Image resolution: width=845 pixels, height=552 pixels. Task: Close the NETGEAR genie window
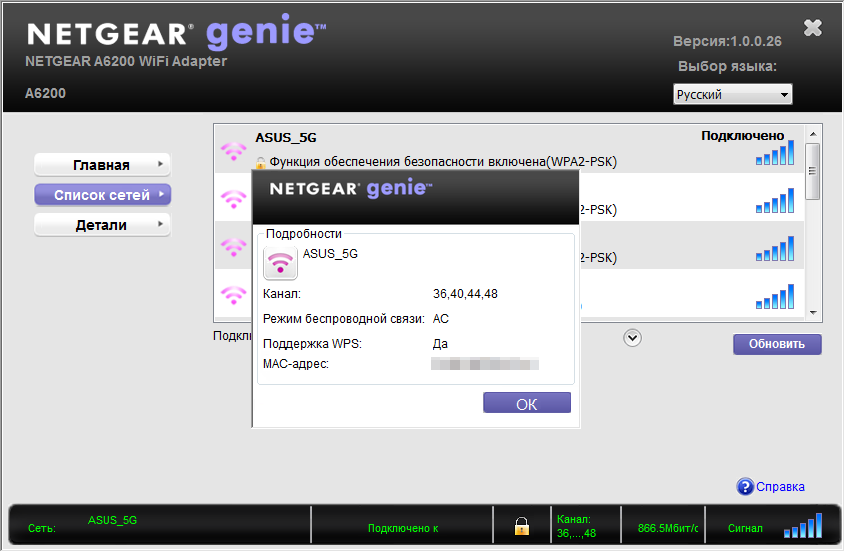(x=812, y=27)
